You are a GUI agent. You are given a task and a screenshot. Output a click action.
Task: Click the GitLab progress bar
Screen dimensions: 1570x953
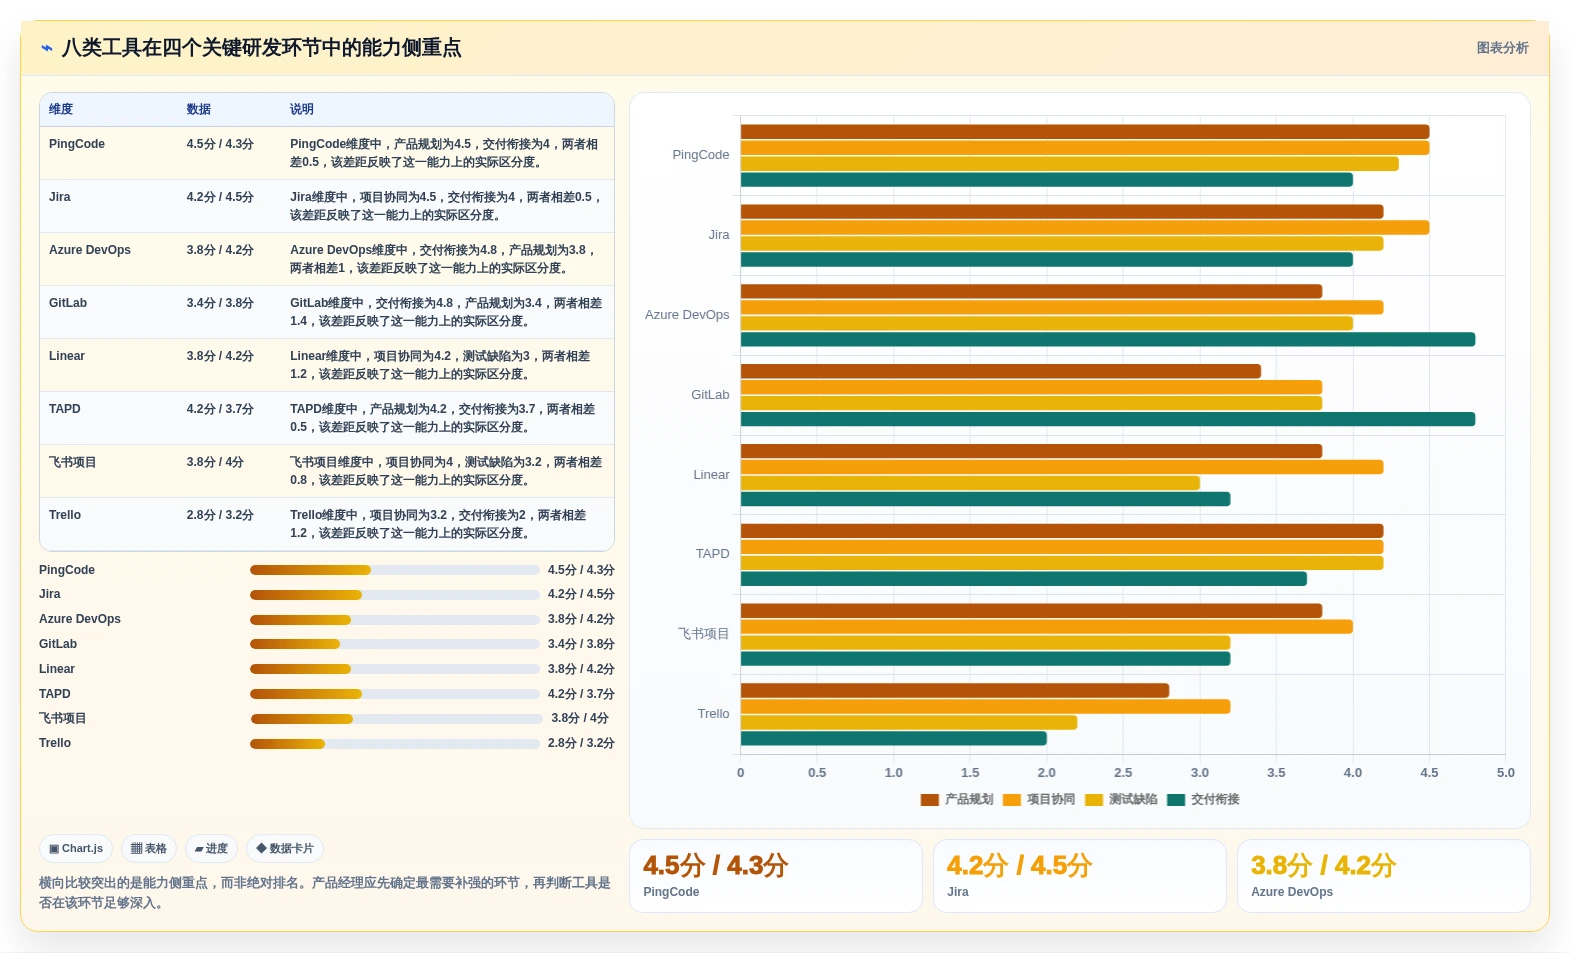point(394,644)
